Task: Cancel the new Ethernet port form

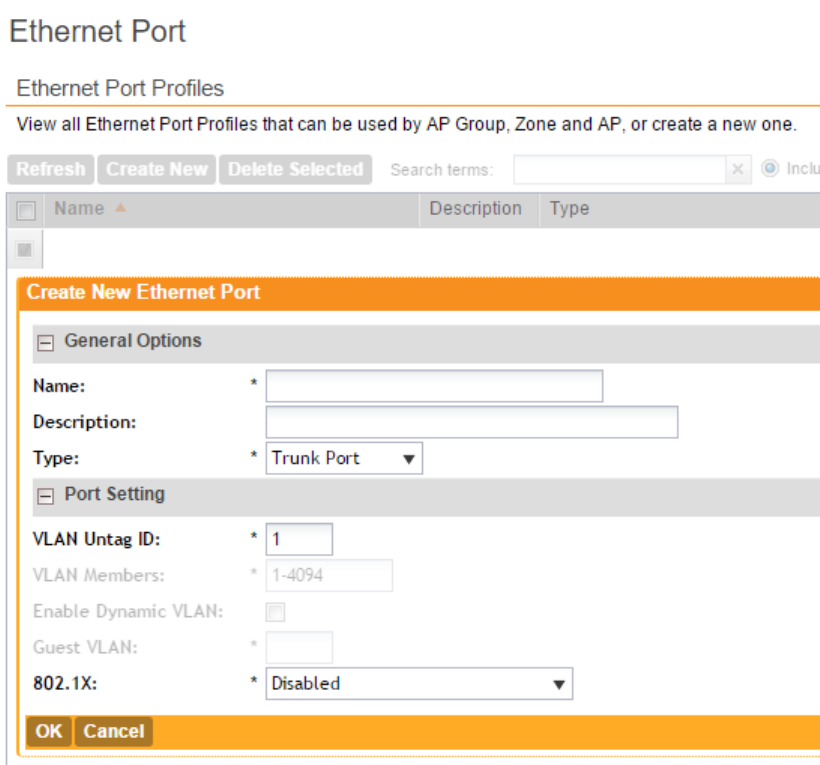Action: coord(113,731)
